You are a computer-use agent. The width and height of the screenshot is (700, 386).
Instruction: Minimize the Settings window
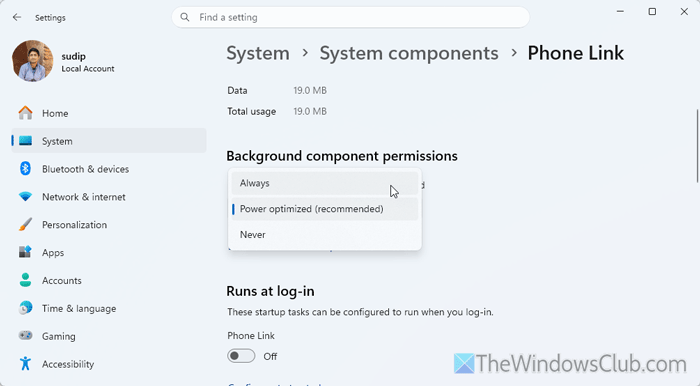pos(620,12)
